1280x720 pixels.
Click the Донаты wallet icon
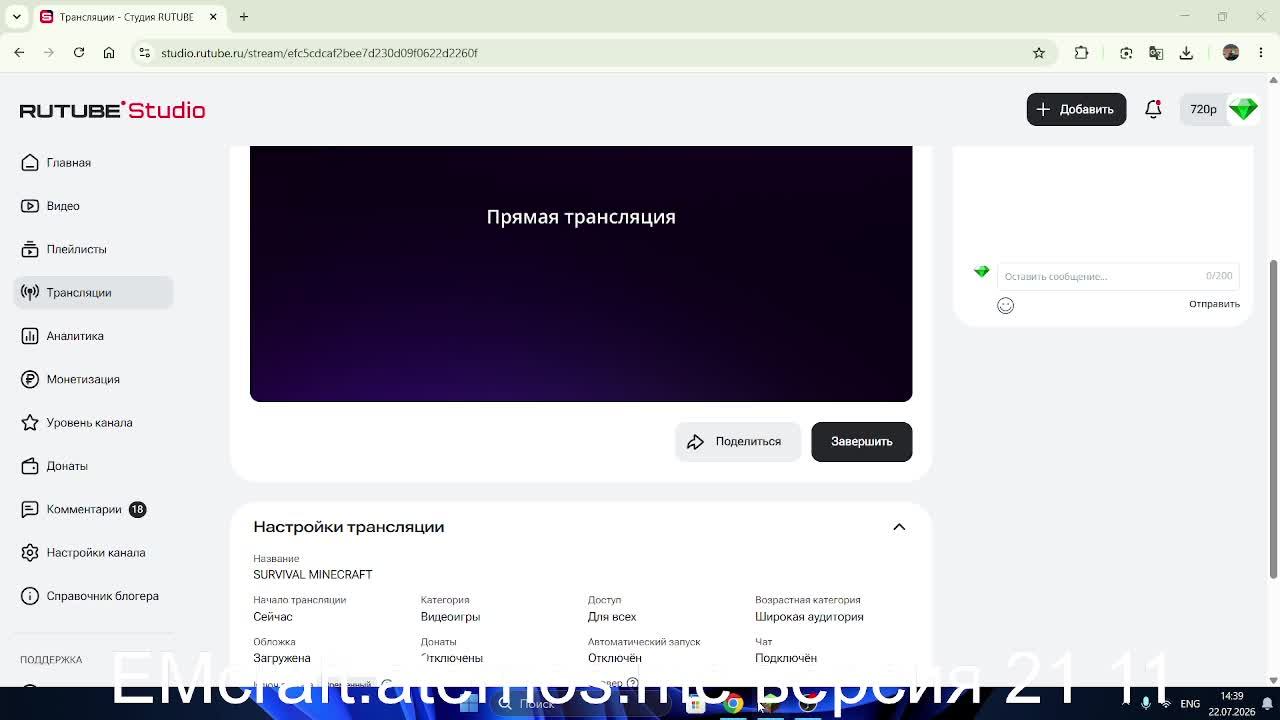click(30, 466)
